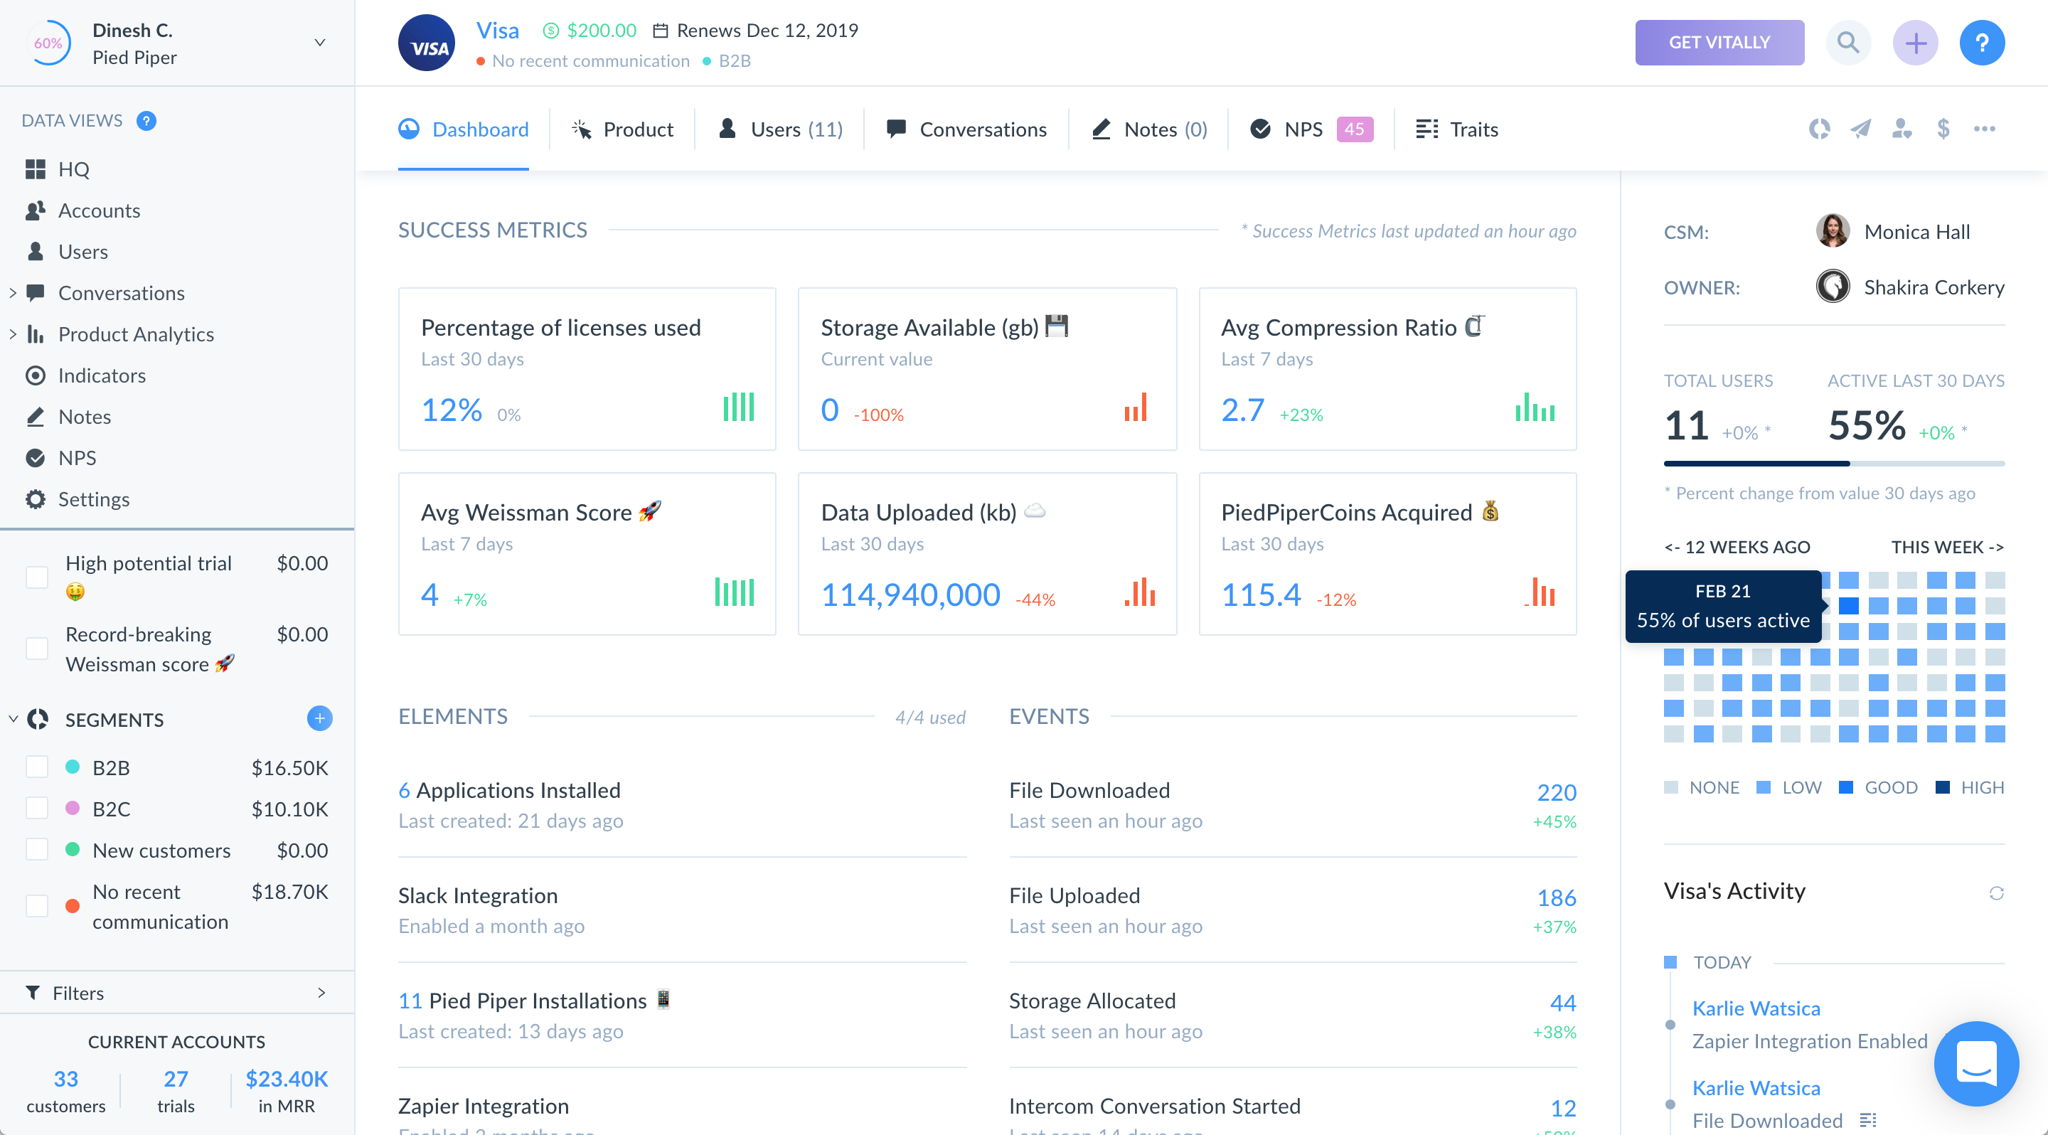
Task: Click the dollar sign icon
Action: 1943,129
